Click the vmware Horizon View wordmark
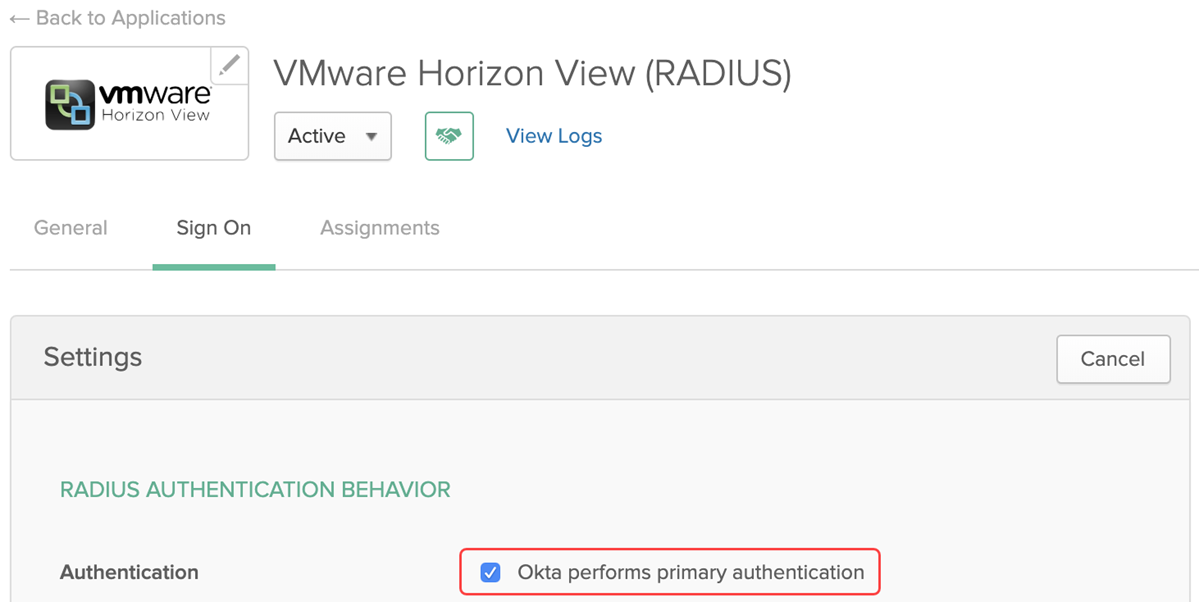 155,103
